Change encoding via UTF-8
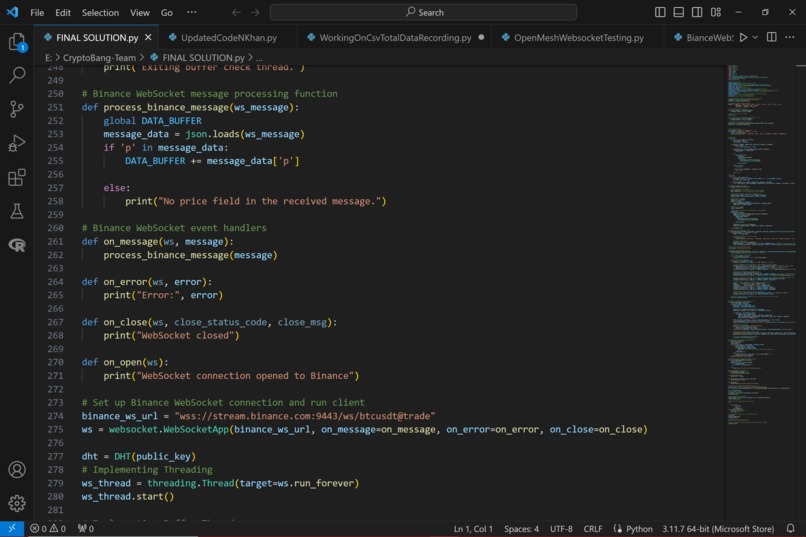This screenshot has height=537, width=806. click(x=561, y=528)
